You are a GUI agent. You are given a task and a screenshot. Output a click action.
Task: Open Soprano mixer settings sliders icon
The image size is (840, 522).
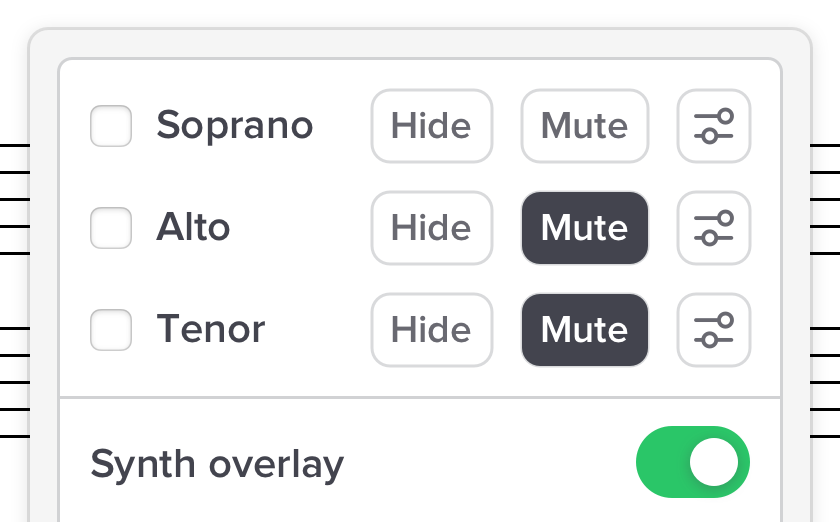click(x=714, y=126)
